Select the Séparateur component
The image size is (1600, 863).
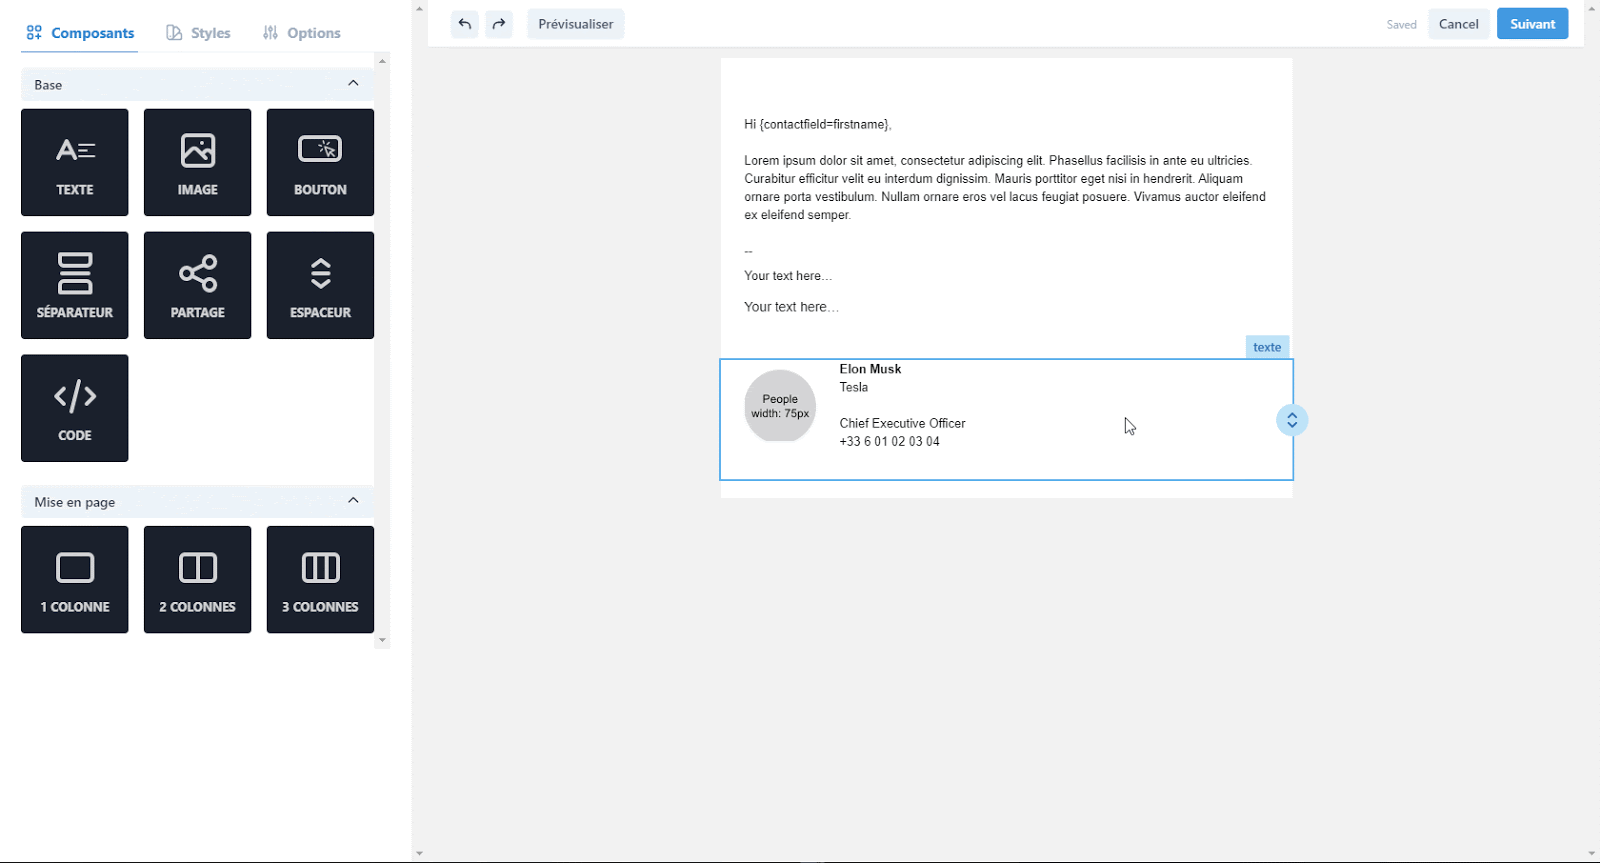pyautogui.click(x=75, y=285)
